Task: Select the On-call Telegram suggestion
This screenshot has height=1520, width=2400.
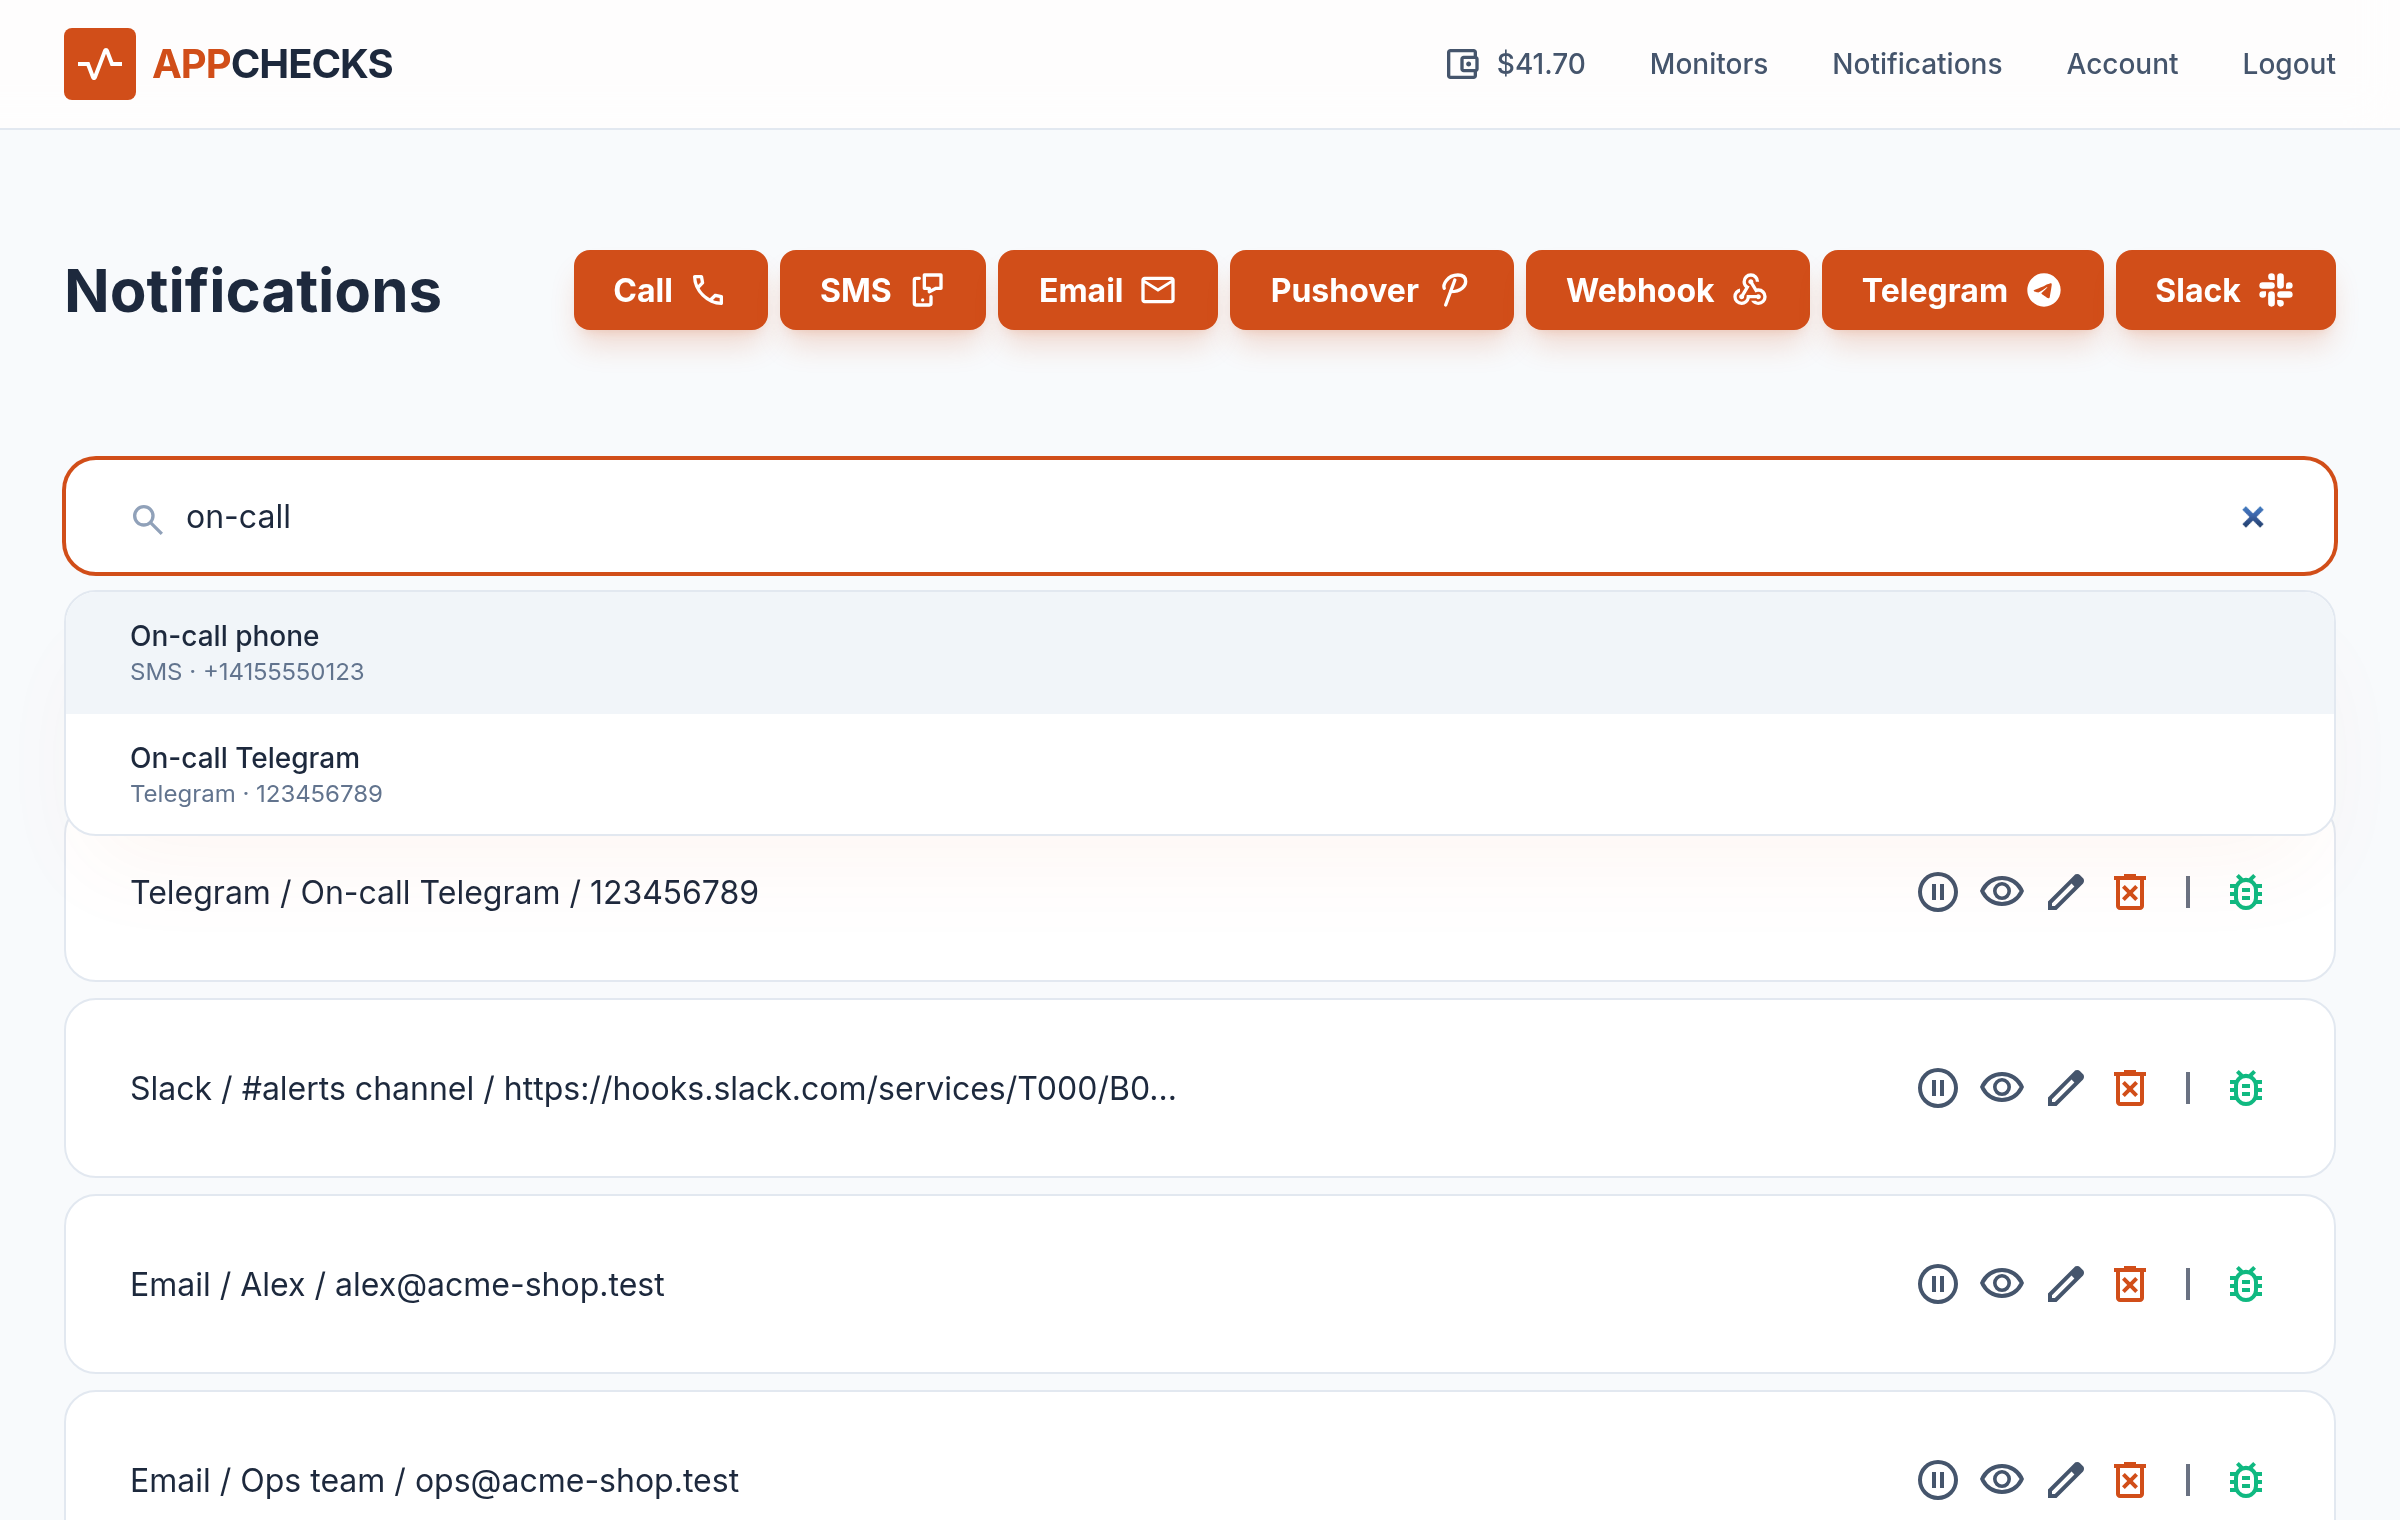Action: (x=1200, y=774)
